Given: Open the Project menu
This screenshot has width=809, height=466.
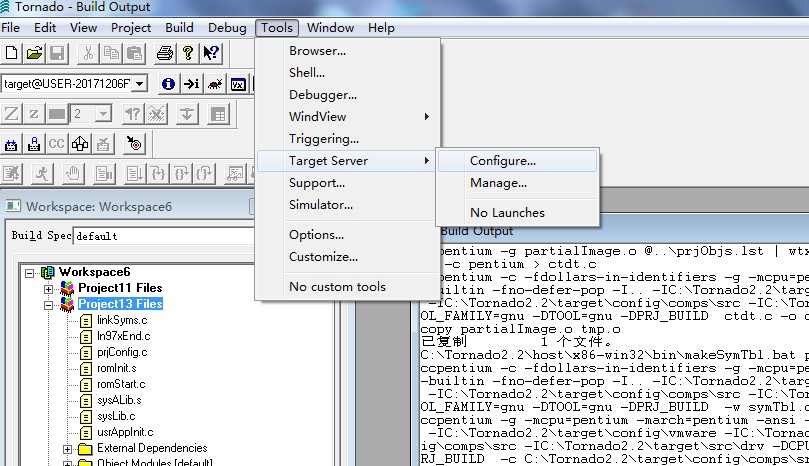Looking at the screenshot, I should pyautogui.click(x=131, y=27).
